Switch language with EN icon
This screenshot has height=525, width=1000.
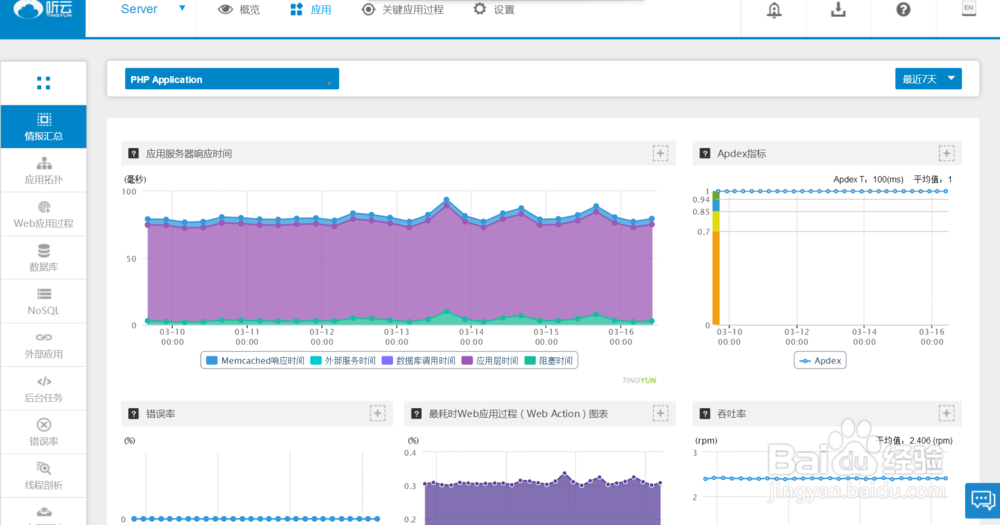[x=969, y=8]
